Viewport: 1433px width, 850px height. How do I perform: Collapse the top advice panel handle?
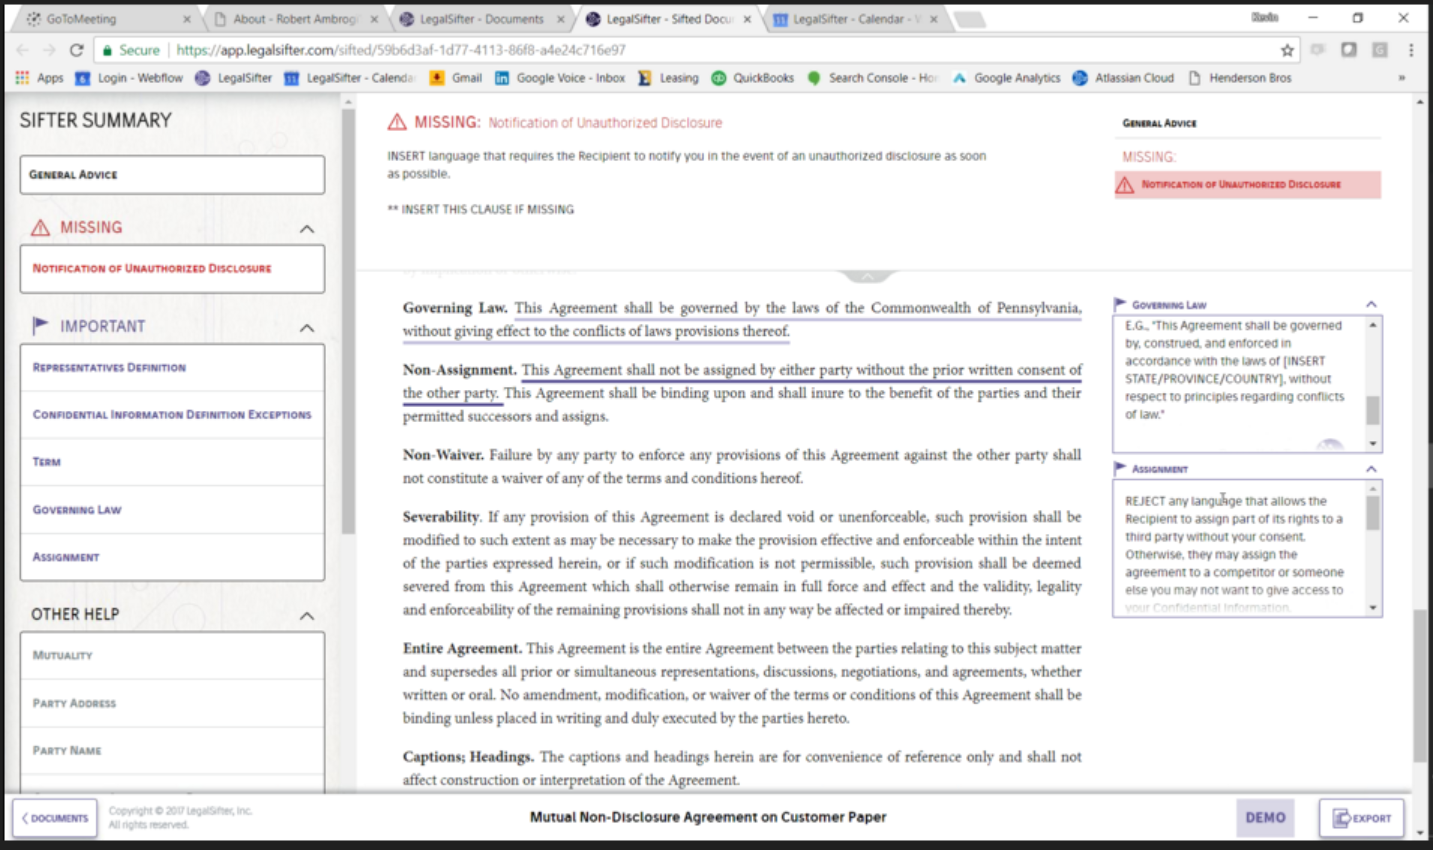[867, 276]
